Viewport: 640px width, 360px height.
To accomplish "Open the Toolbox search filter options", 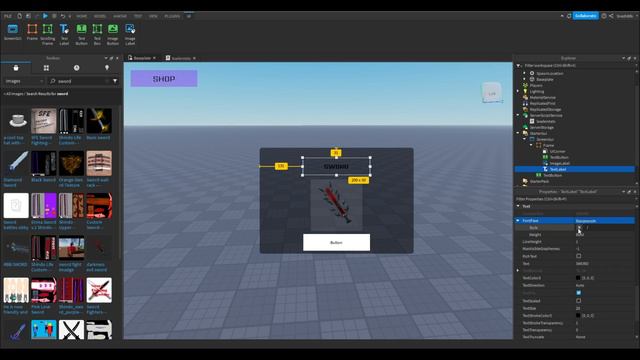I will [x=115, y=81].
